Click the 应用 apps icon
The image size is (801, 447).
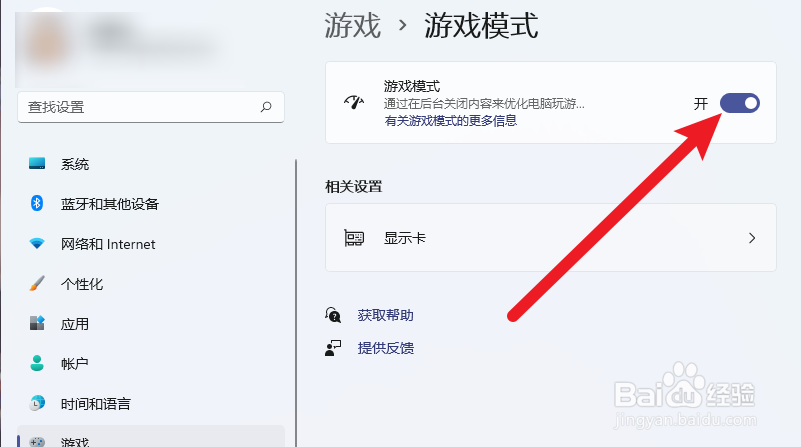[37, 323]
